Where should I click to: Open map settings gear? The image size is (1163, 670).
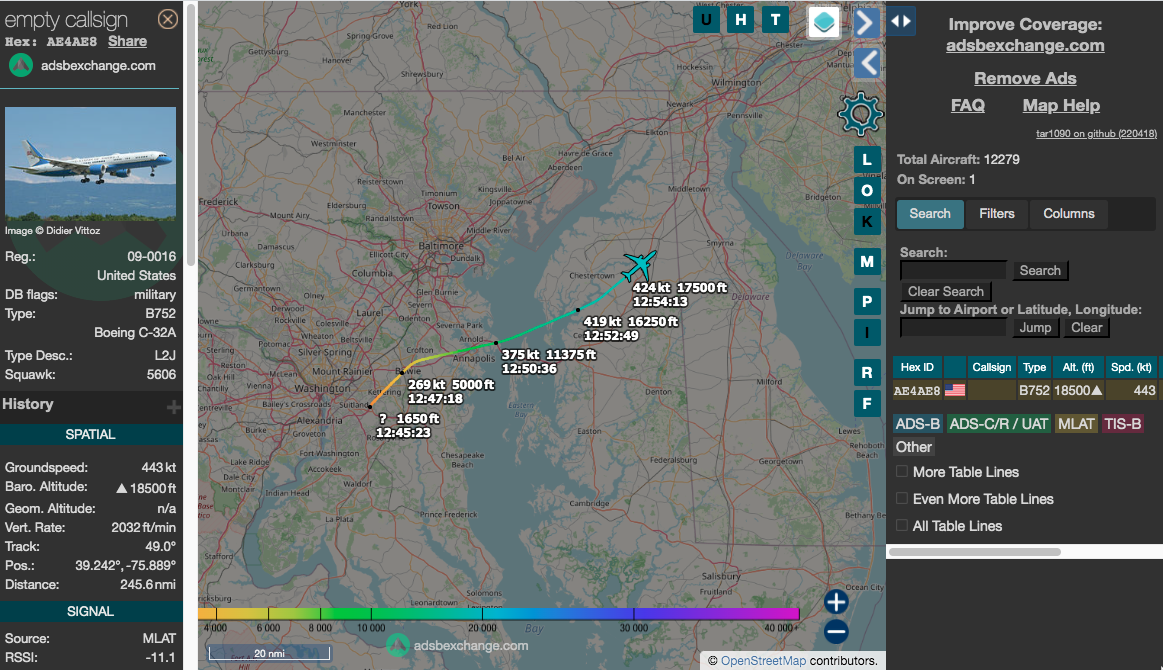coord(860,114)
